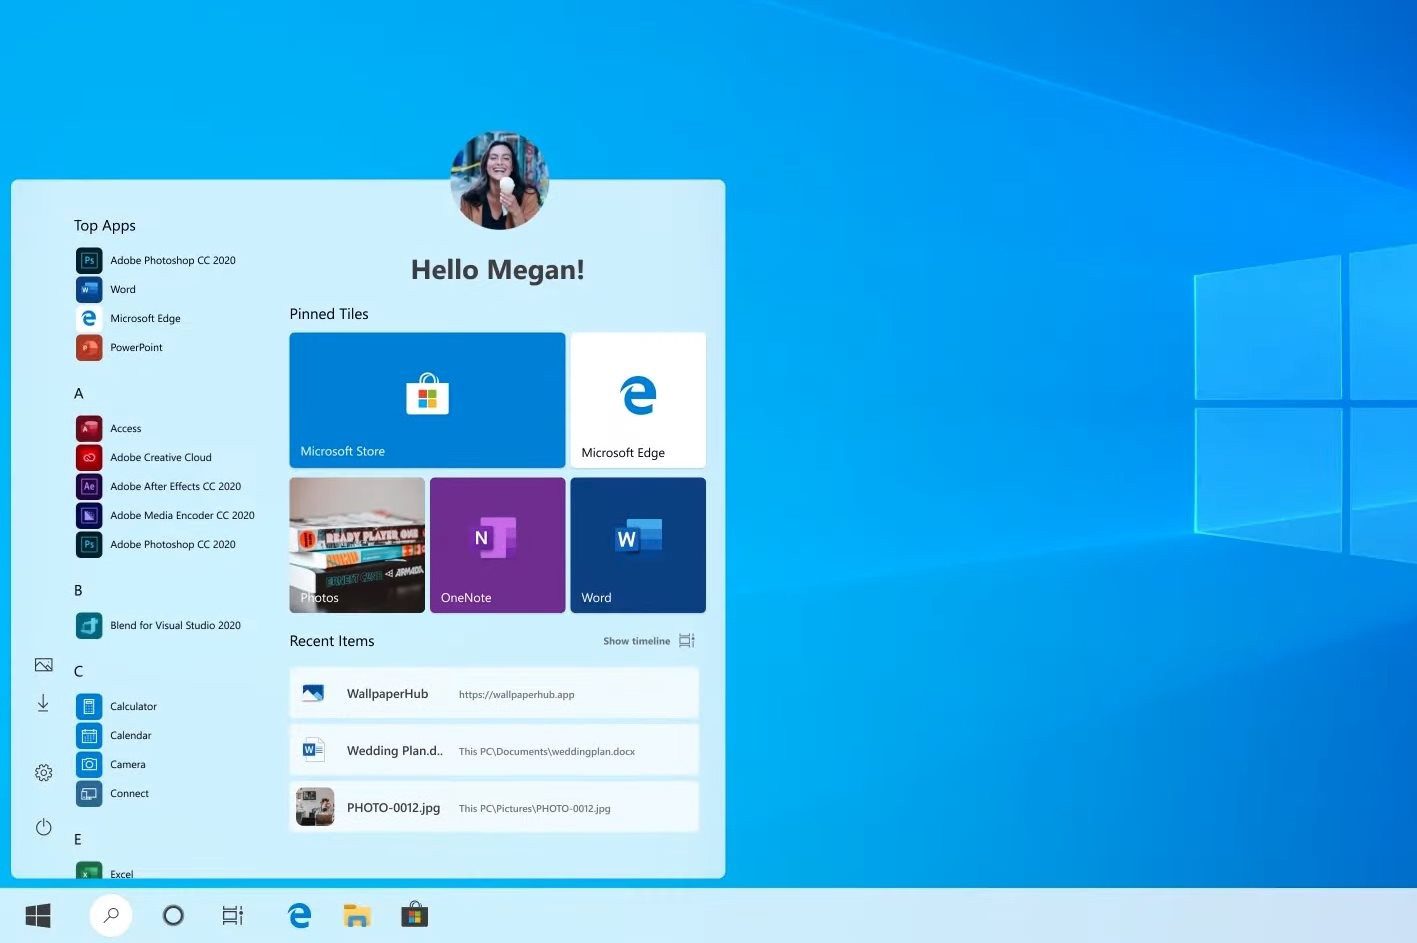Click the Cortana circle on taskbar

click(x=173, y=915)
